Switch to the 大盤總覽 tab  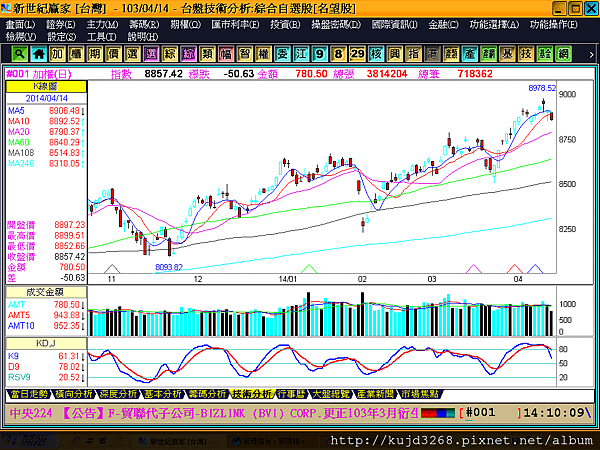coord(331,394)
